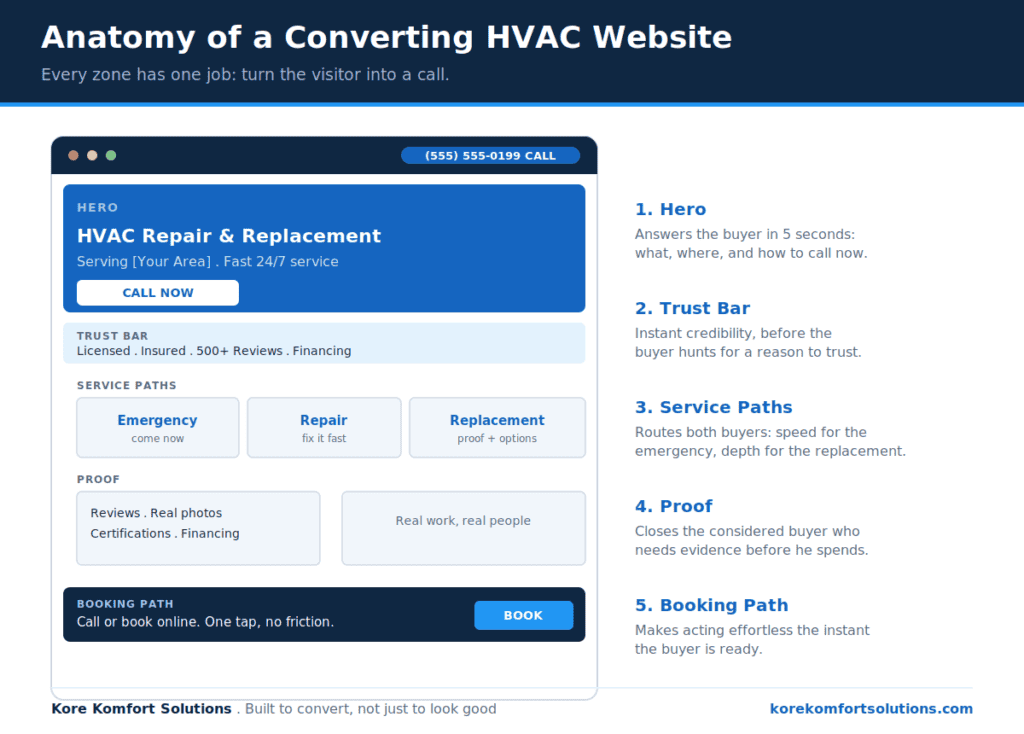Screen dimensions: 1024x734
Task: Click 'Closes the considered buyer' description
Action: [751, 541]
